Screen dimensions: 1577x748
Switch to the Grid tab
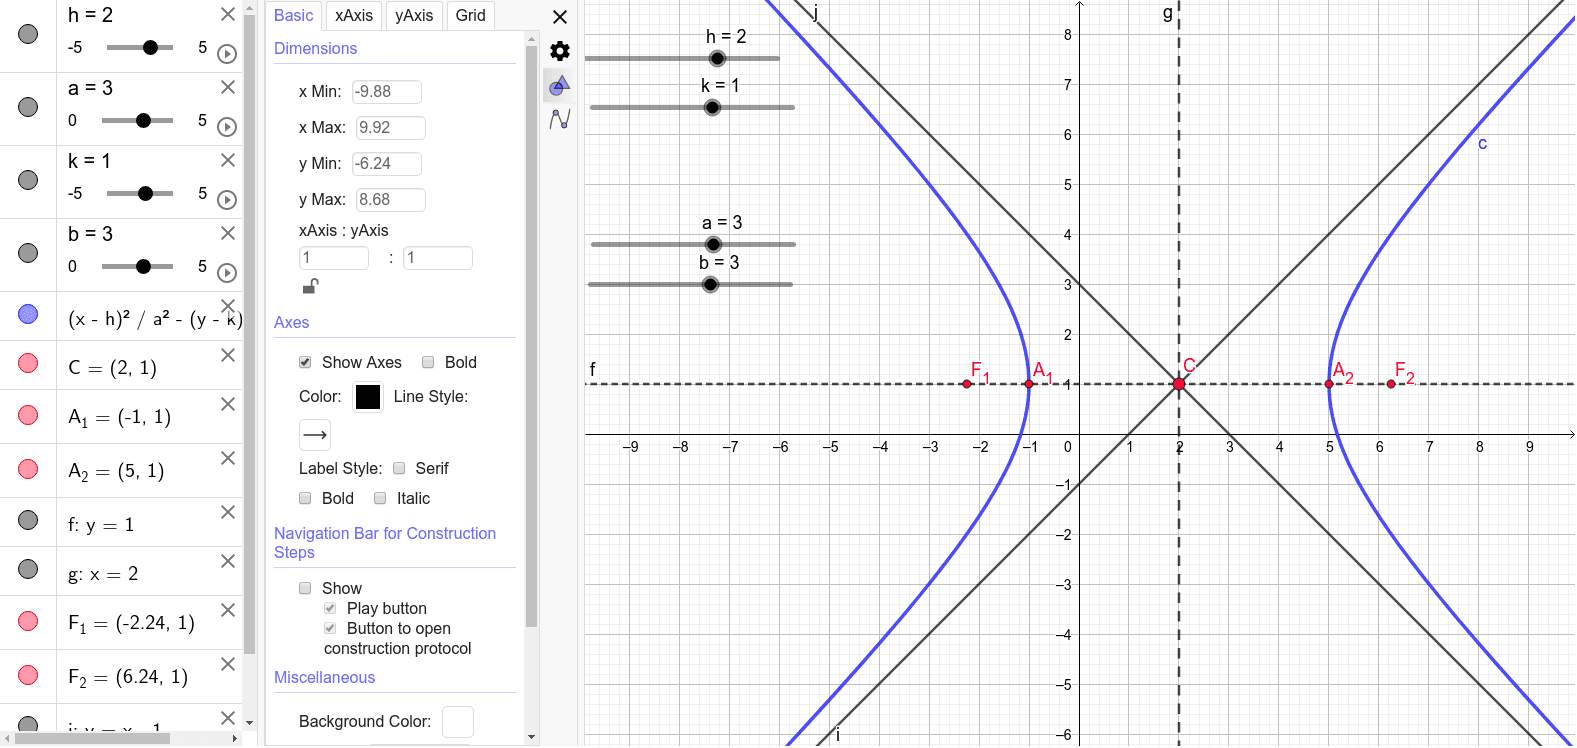tap(470, 16)
